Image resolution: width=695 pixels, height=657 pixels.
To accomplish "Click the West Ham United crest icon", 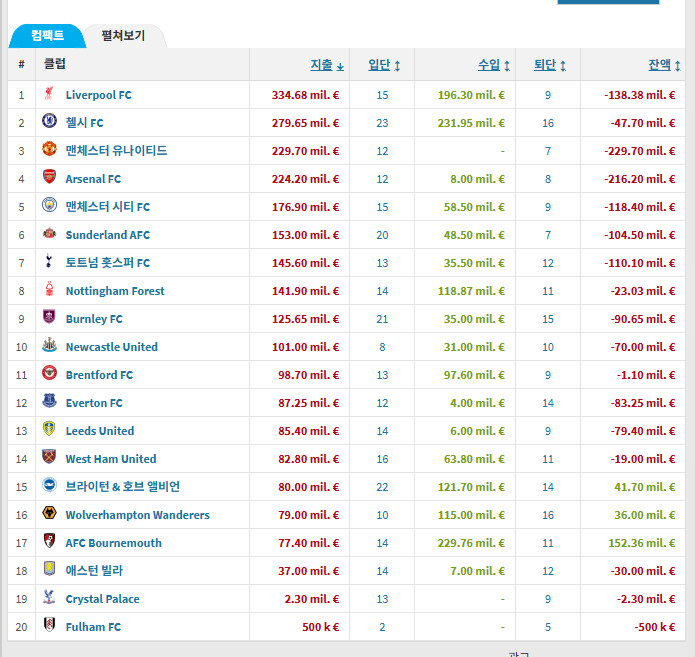I will coord(49,457).
